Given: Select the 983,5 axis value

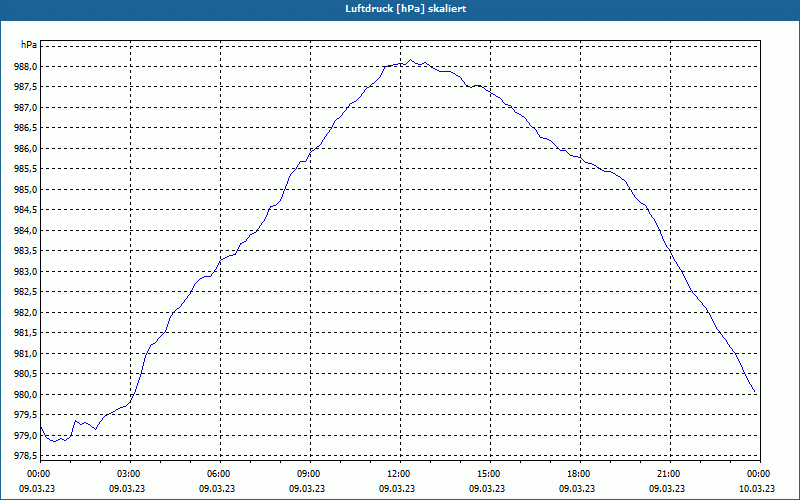Looking at the screenshot, I should [26, 251].
